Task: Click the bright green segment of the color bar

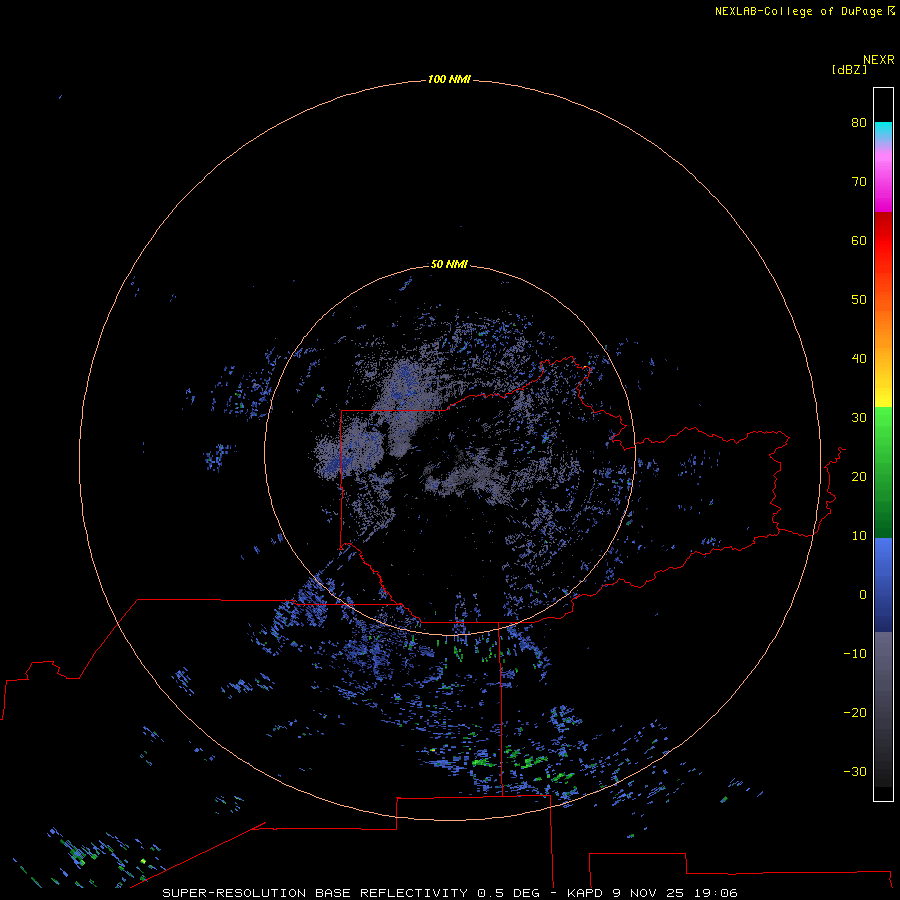Action: tap(883, 425)
